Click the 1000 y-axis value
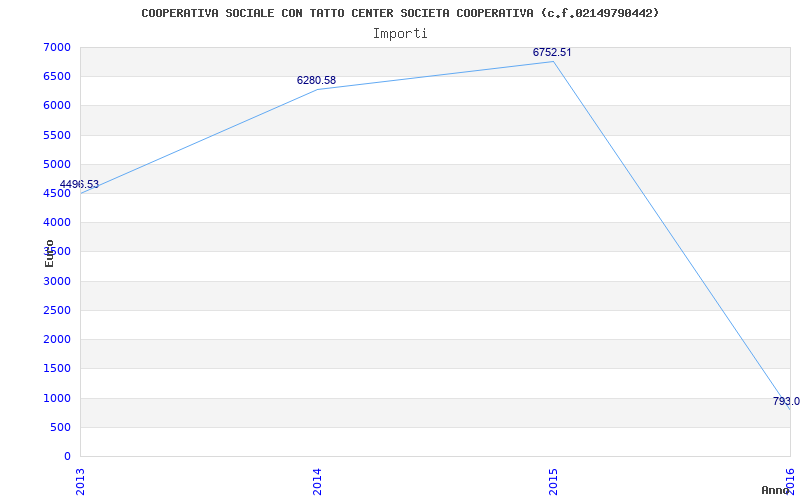Image resolution: width=800 pixels, height=500 pixels. pos(57,398)
